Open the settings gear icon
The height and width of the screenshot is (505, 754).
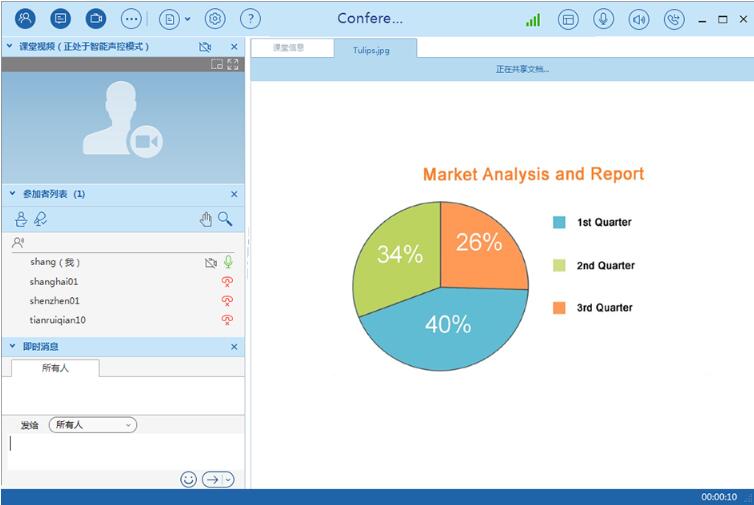coord(215,18)
